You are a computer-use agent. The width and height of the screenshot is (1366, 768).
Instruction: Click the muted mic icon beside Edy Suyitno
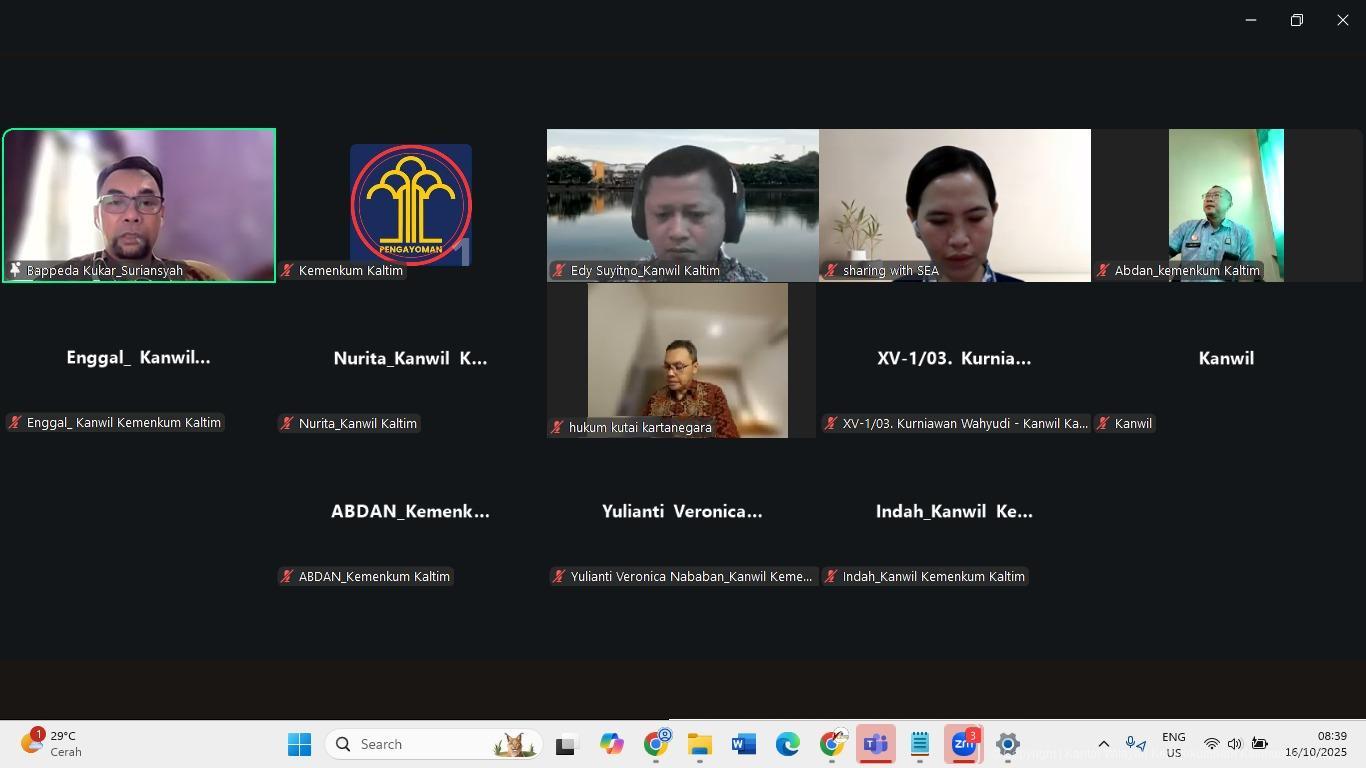(558, 270)
